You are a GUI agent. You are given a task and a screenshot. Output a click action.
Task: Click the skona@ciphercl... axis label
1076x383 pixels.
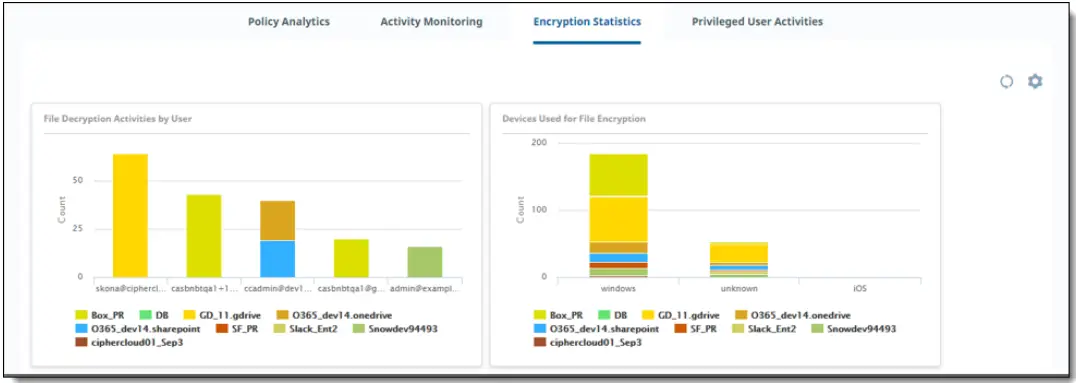[x=131, y=289]
